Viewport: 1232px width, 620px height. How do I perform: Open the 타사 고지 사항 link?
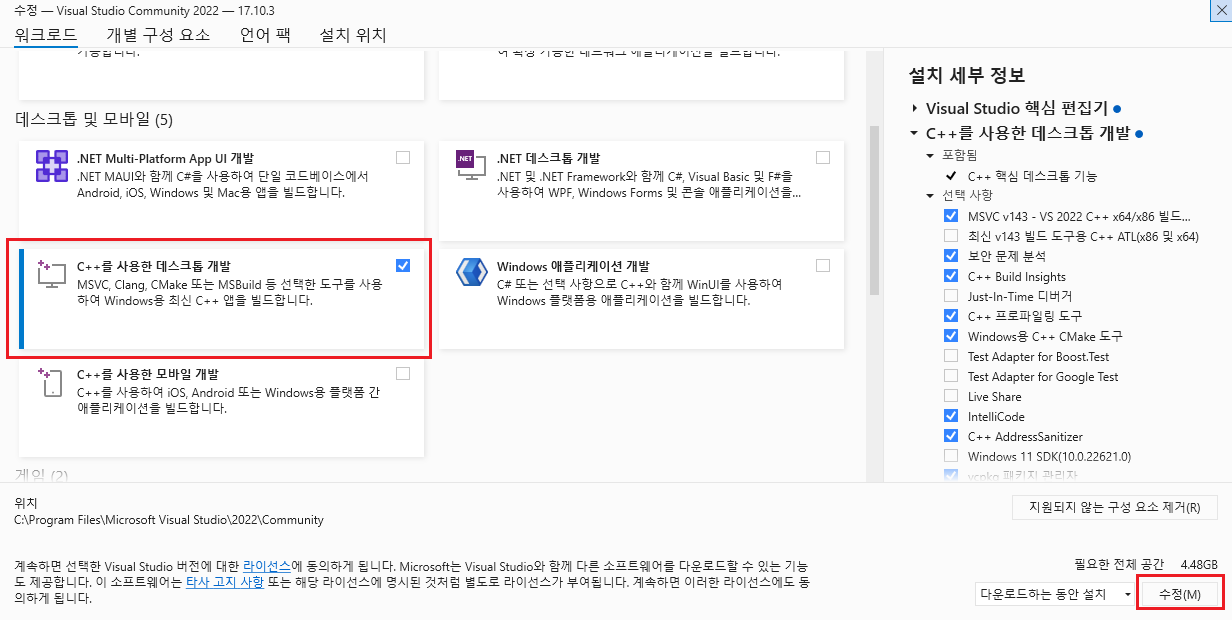(225, 582)
